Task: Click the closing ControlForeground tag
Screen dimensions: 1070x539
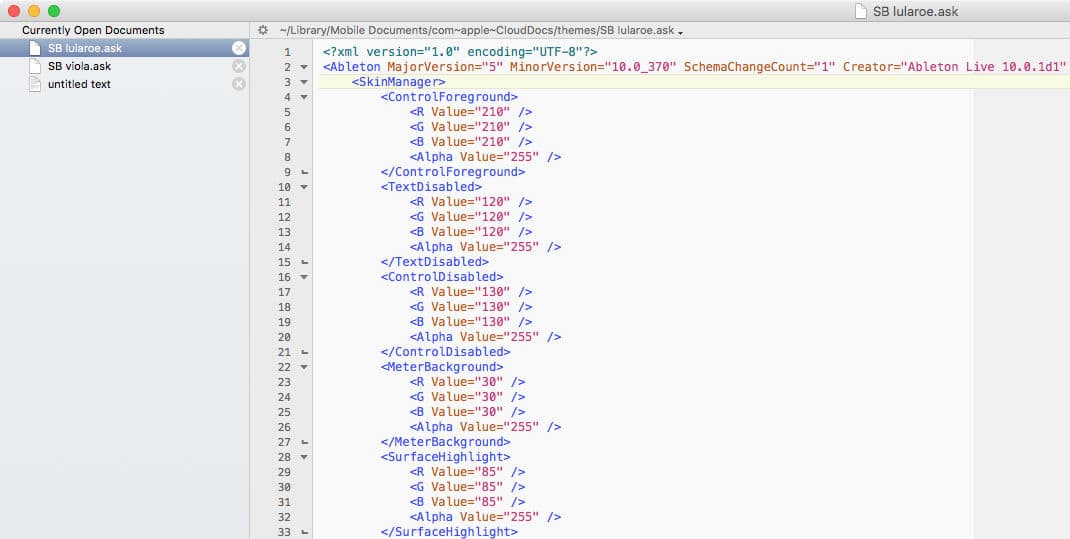Action: point(452,172)
